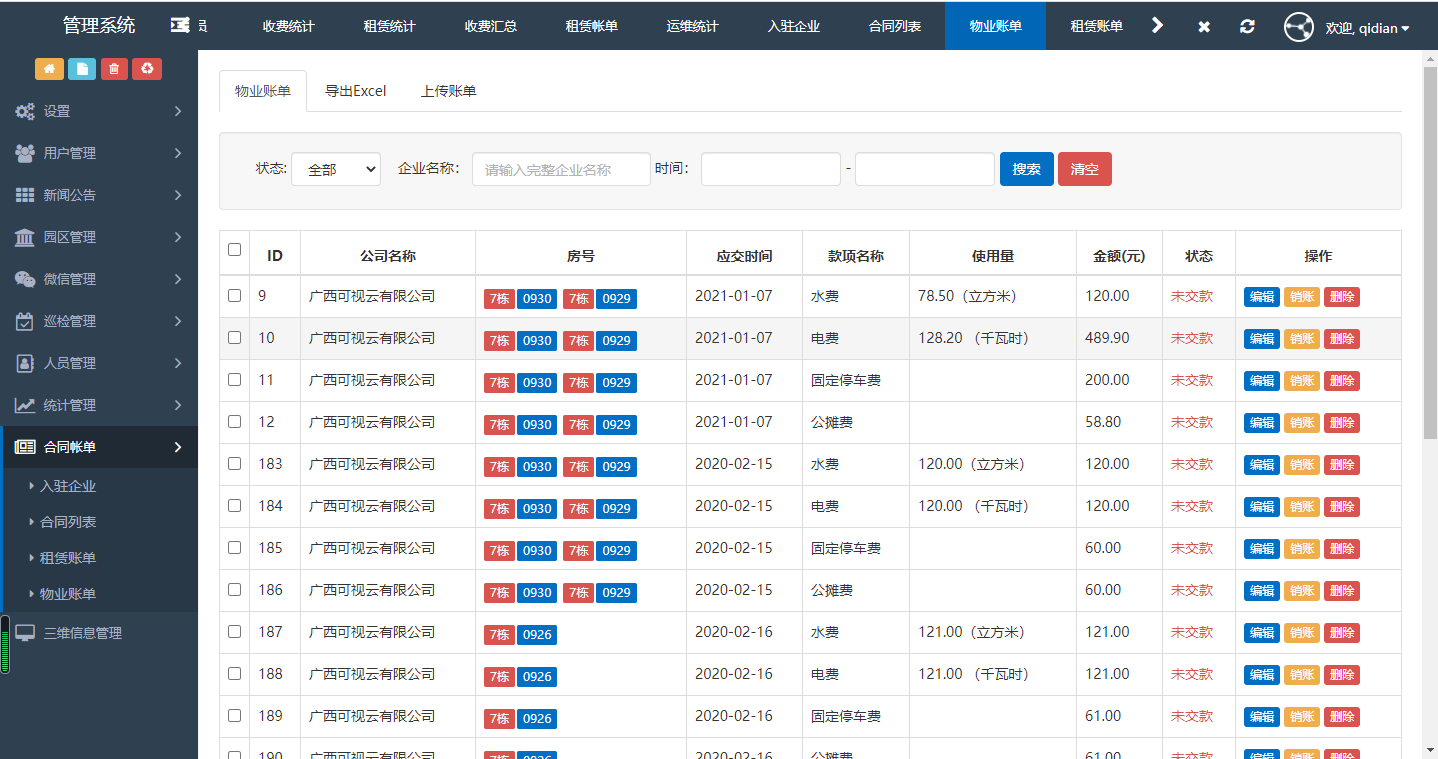Click the light-blue document icon button
1438x759 pixels.
82,69
